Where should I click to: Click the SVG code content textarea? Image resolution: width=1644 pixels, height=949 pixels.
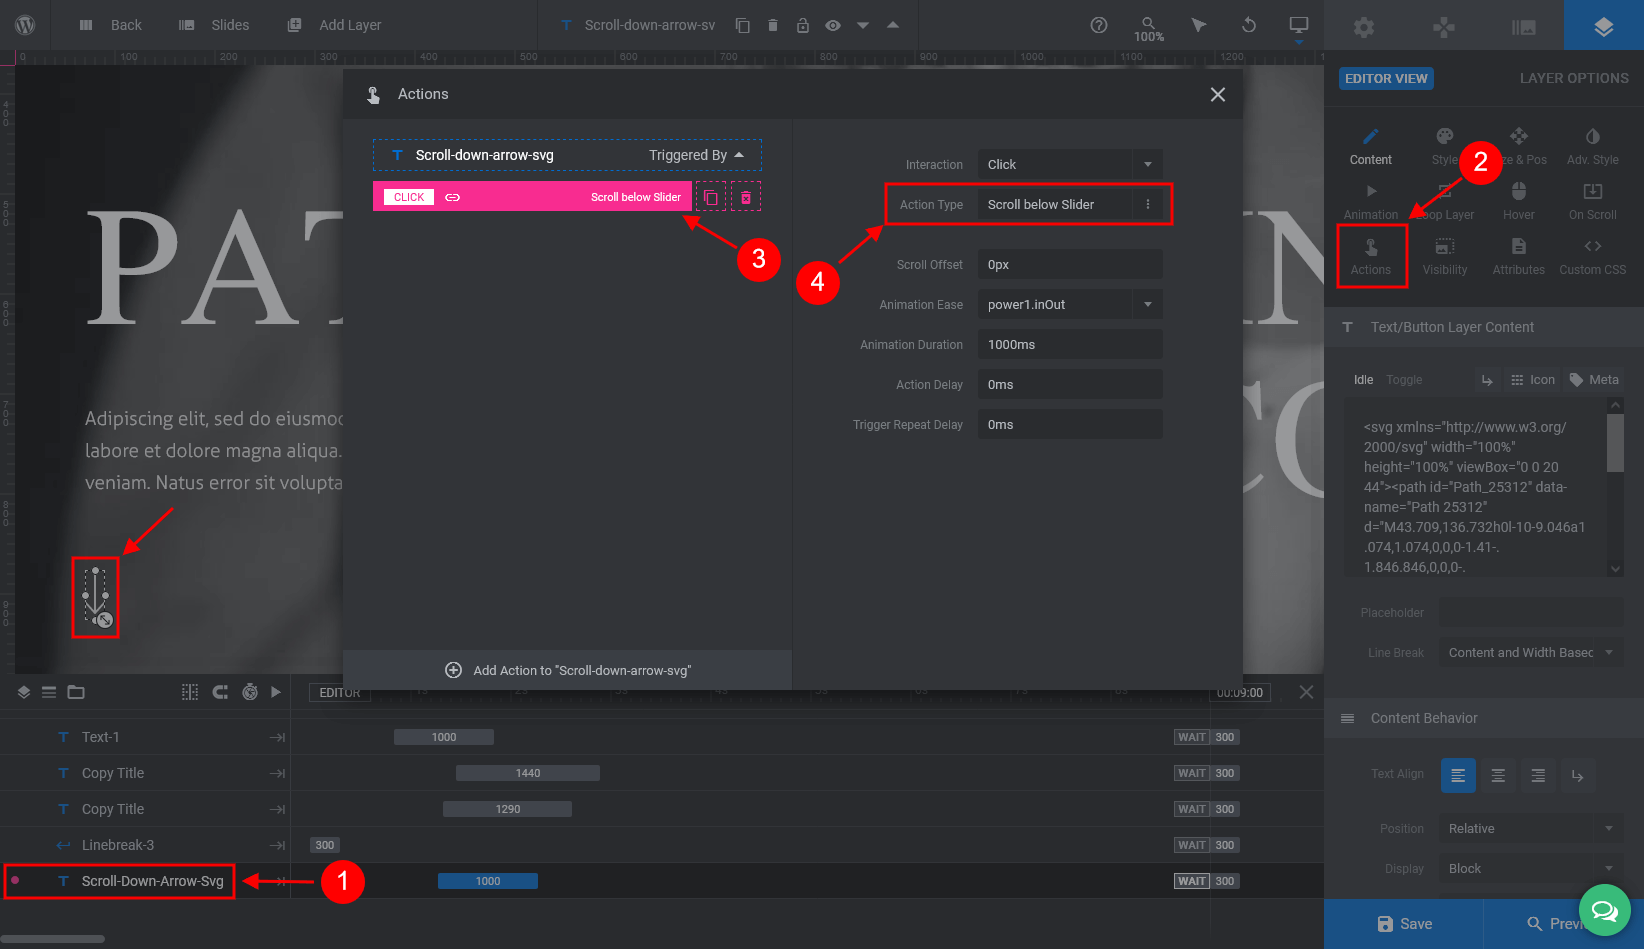click(1475, 486)
